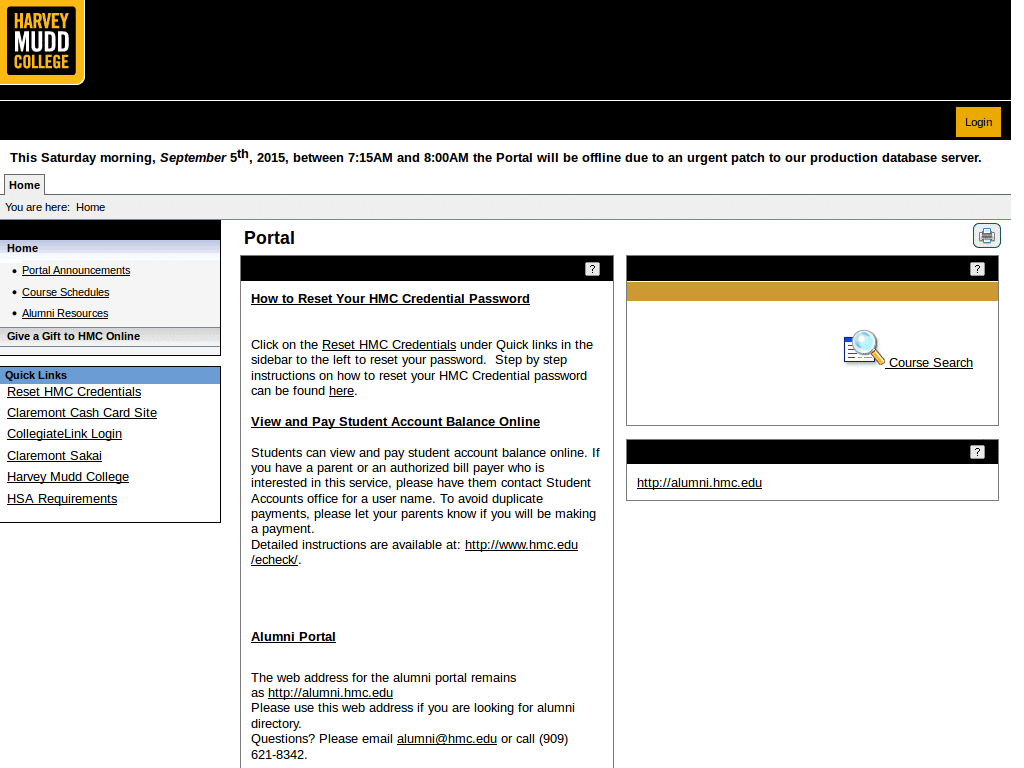Image resolution: width=1024 pixels, height=768 pixels.
Task: Click Home in the breadcrumb trail
Action: (x=90, y=207)
